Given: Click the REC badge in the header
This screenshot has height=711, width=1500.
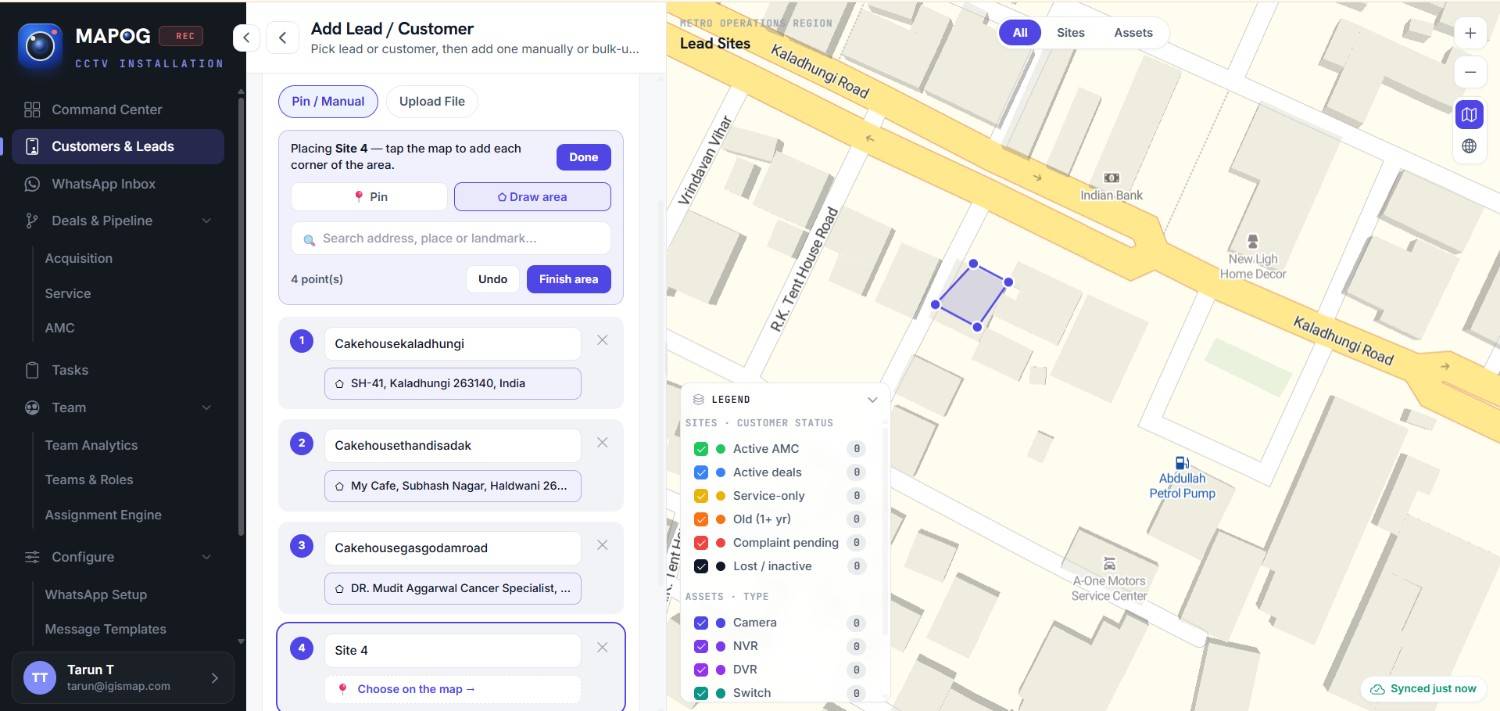Looking at the screenshot, I should [181, 36].
